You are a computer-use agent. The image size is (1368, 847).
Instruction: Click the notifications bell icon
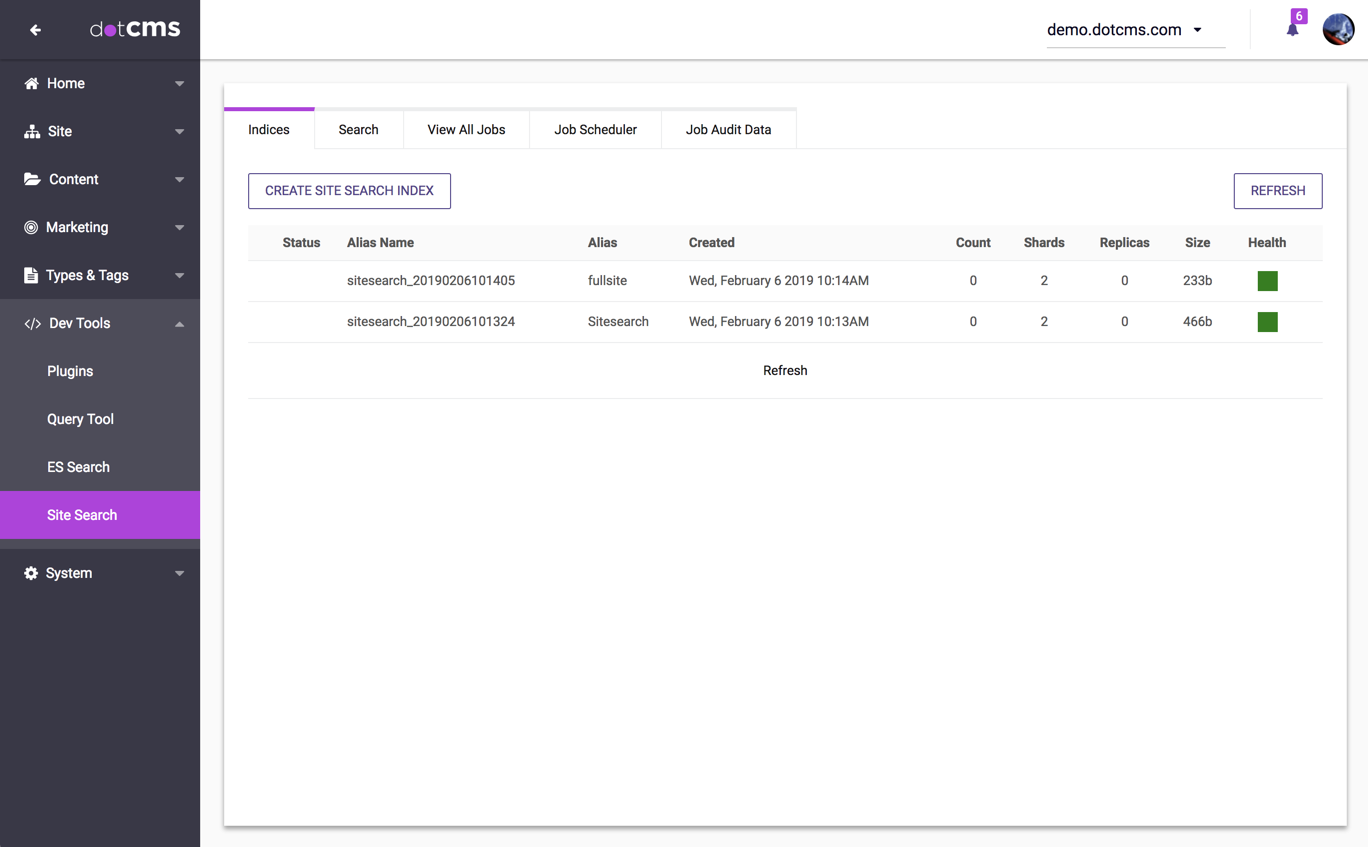click(1293, 28)
